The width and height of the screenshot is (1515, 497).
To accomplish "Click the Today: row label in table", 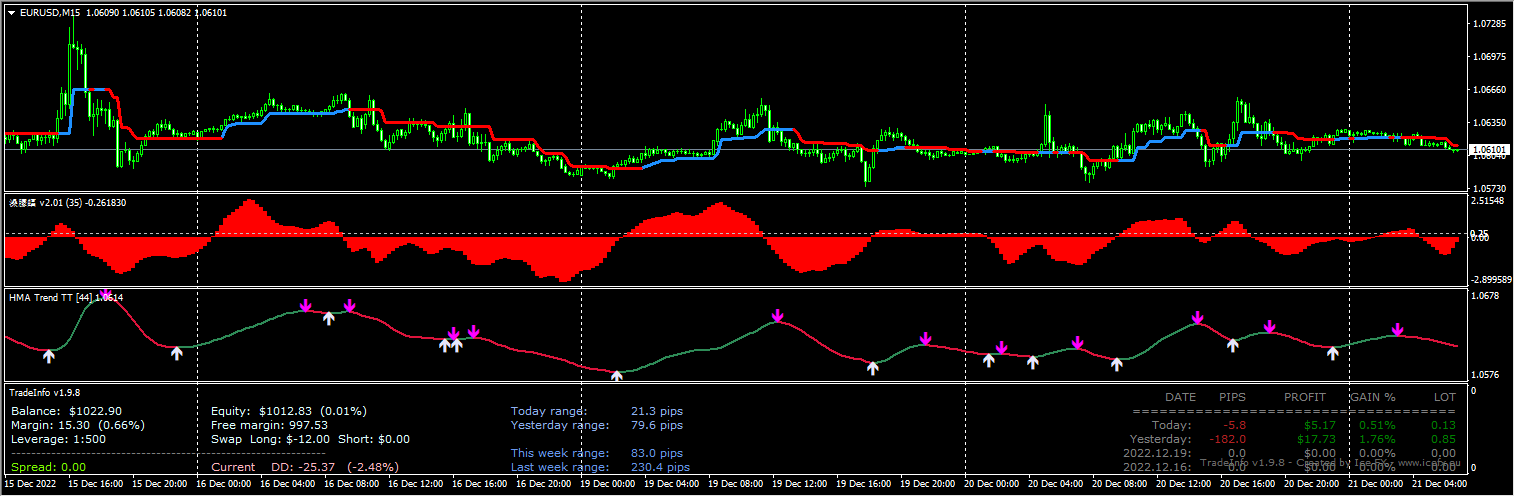I will click(1171, 425).
